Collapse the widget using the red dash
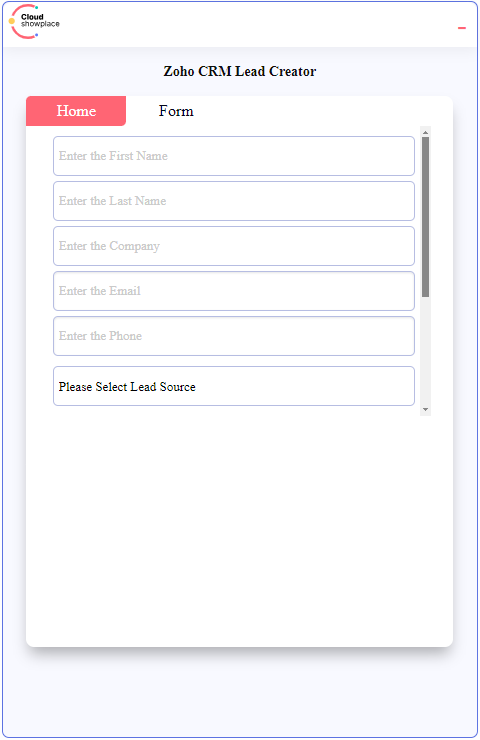 [462, 28]
